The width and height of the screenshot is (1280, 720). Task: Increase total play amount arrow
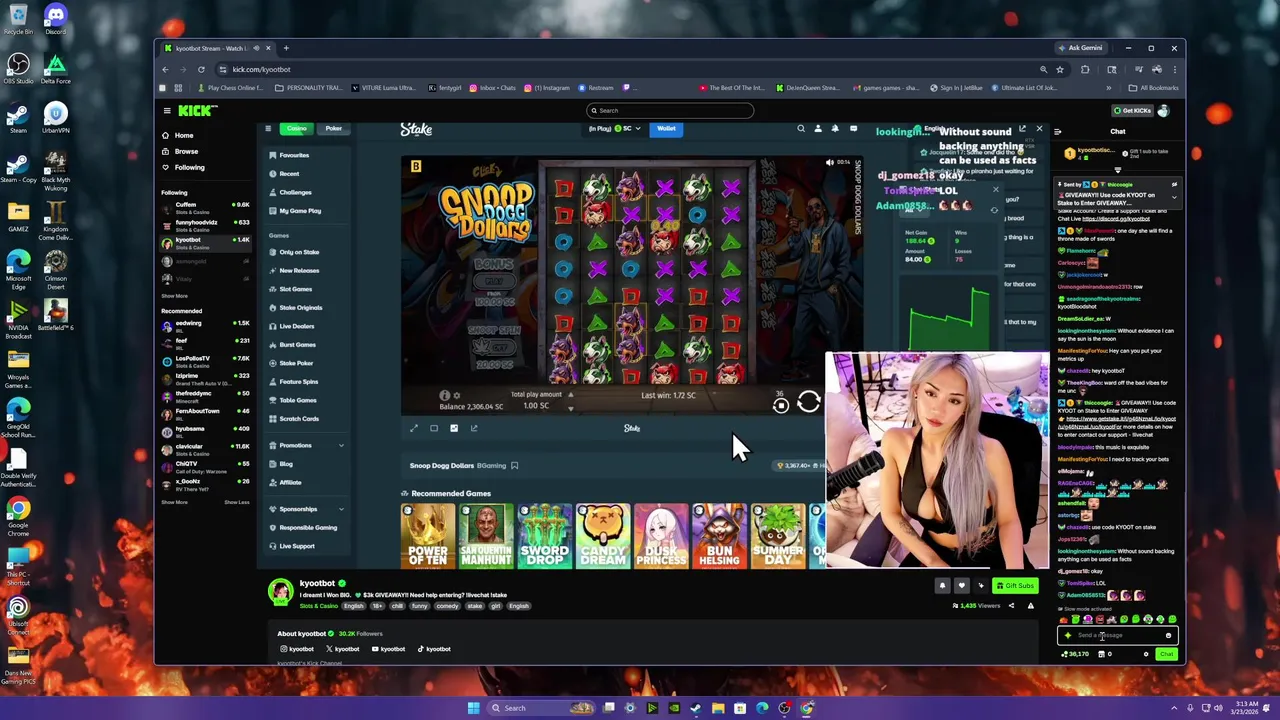pos(571,395)
